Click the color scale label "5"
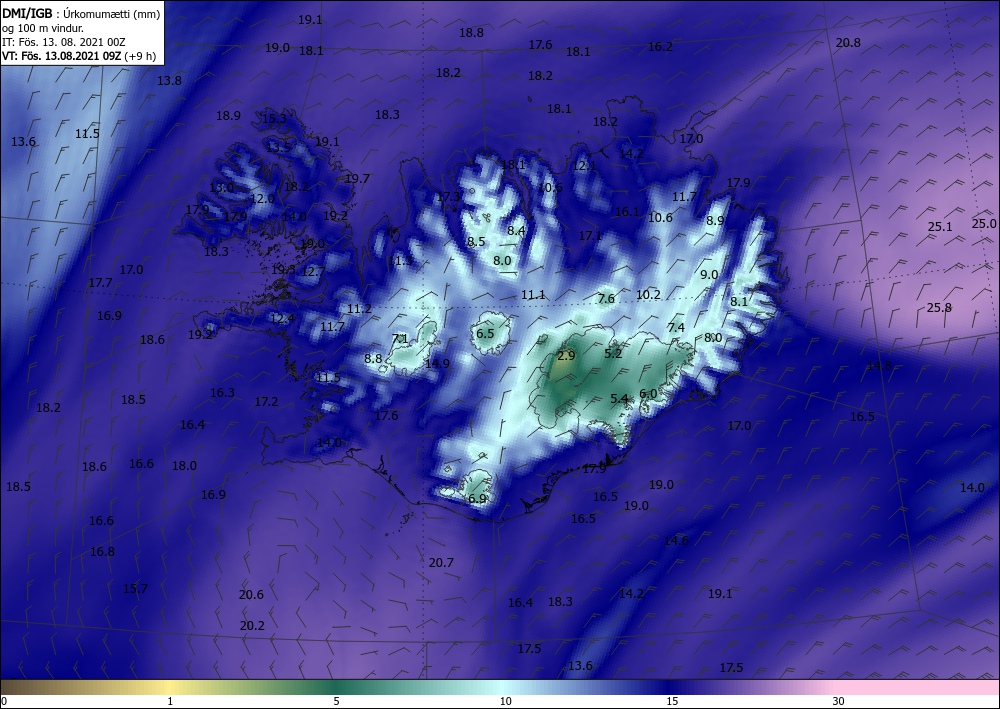The image size is (1000, 709). tap(336, 701)
